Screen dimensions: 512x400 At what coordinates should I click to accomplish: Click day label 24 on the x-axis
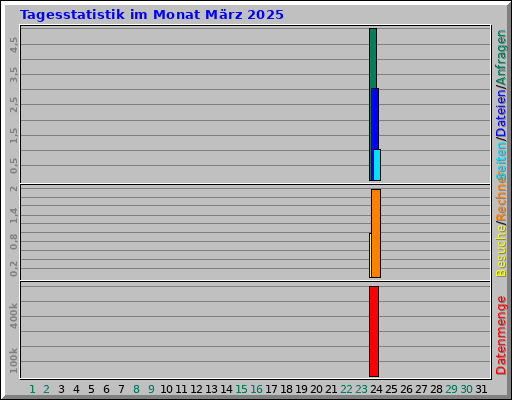[x=376, y=389]
